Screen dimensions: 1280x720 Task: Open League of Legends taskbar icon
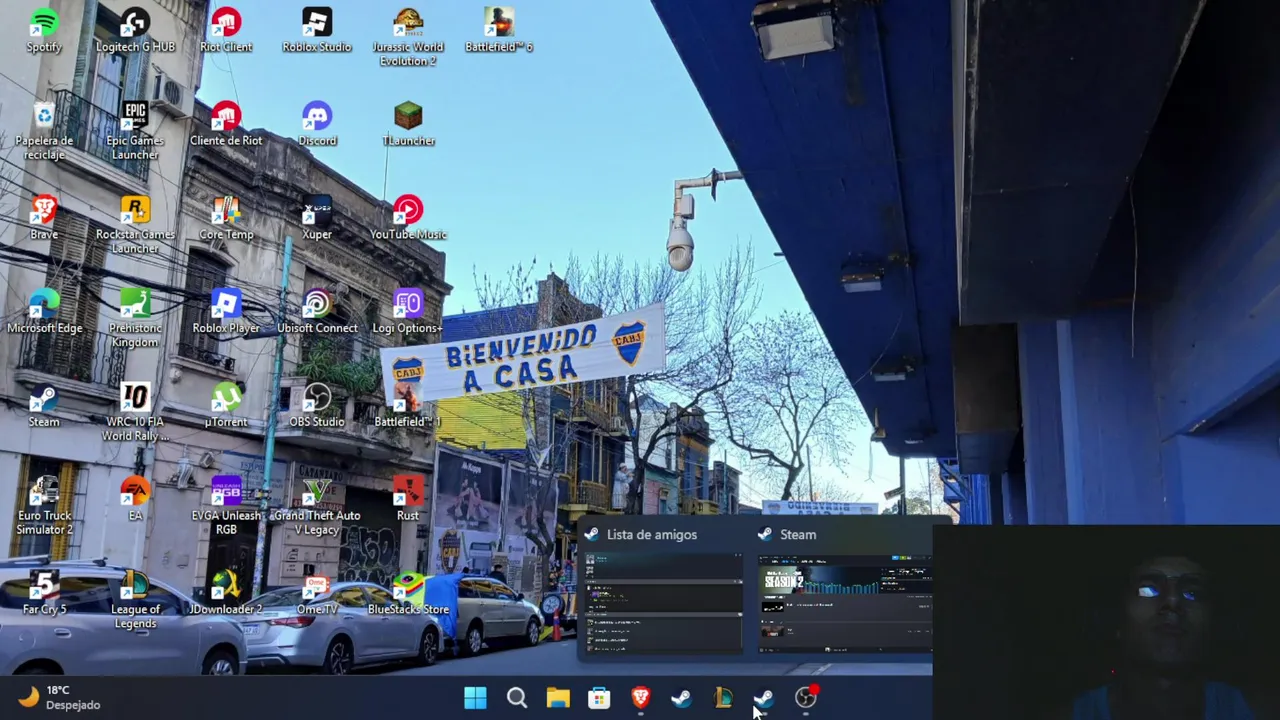[x=722, y=698]
